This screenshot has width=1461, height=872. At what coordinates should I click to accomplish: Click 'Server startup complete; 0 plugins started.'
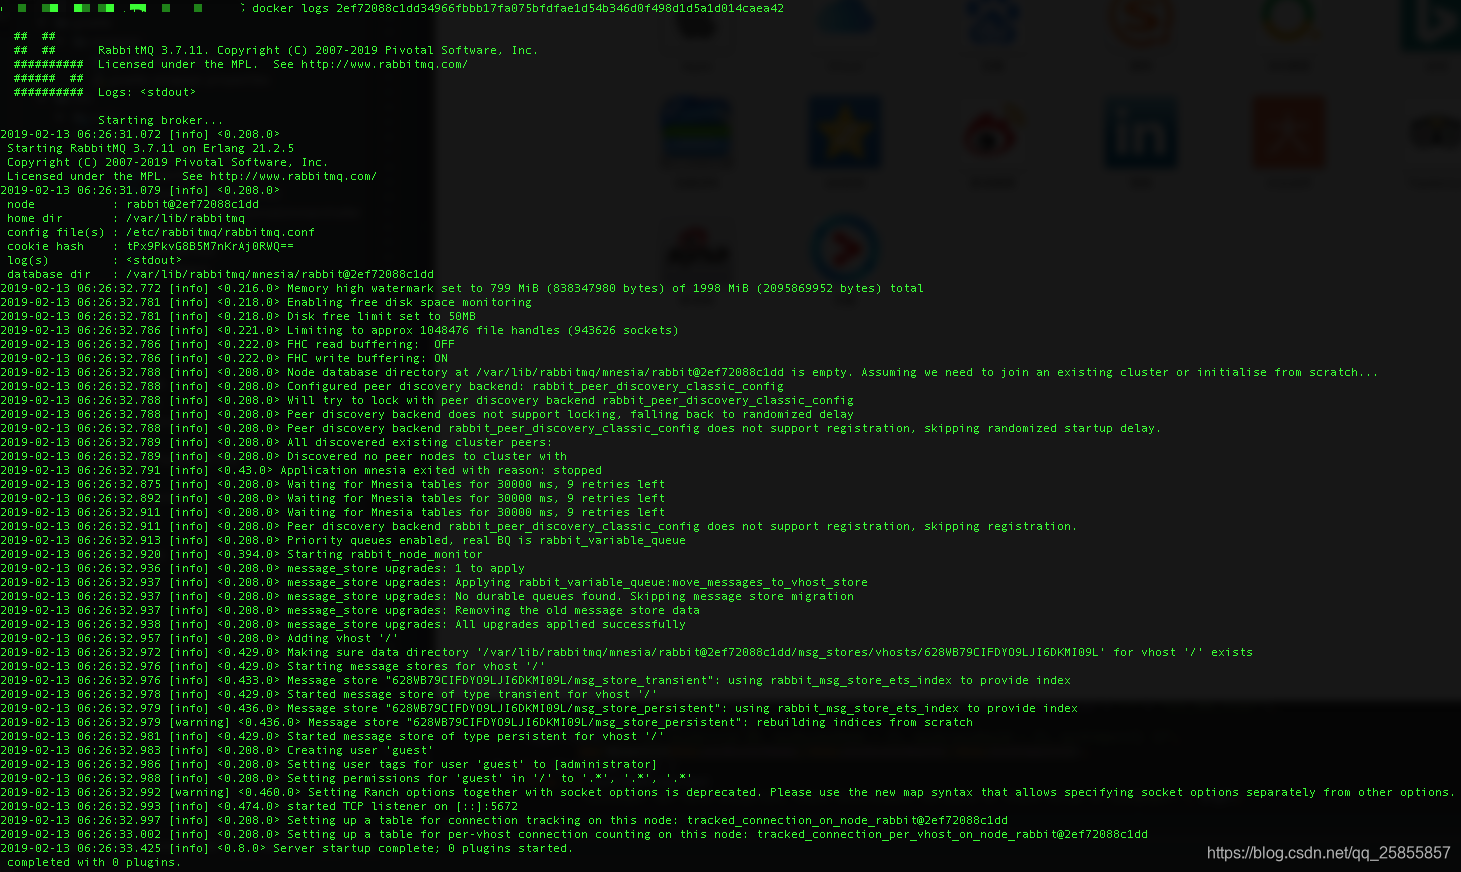[422, 848]
